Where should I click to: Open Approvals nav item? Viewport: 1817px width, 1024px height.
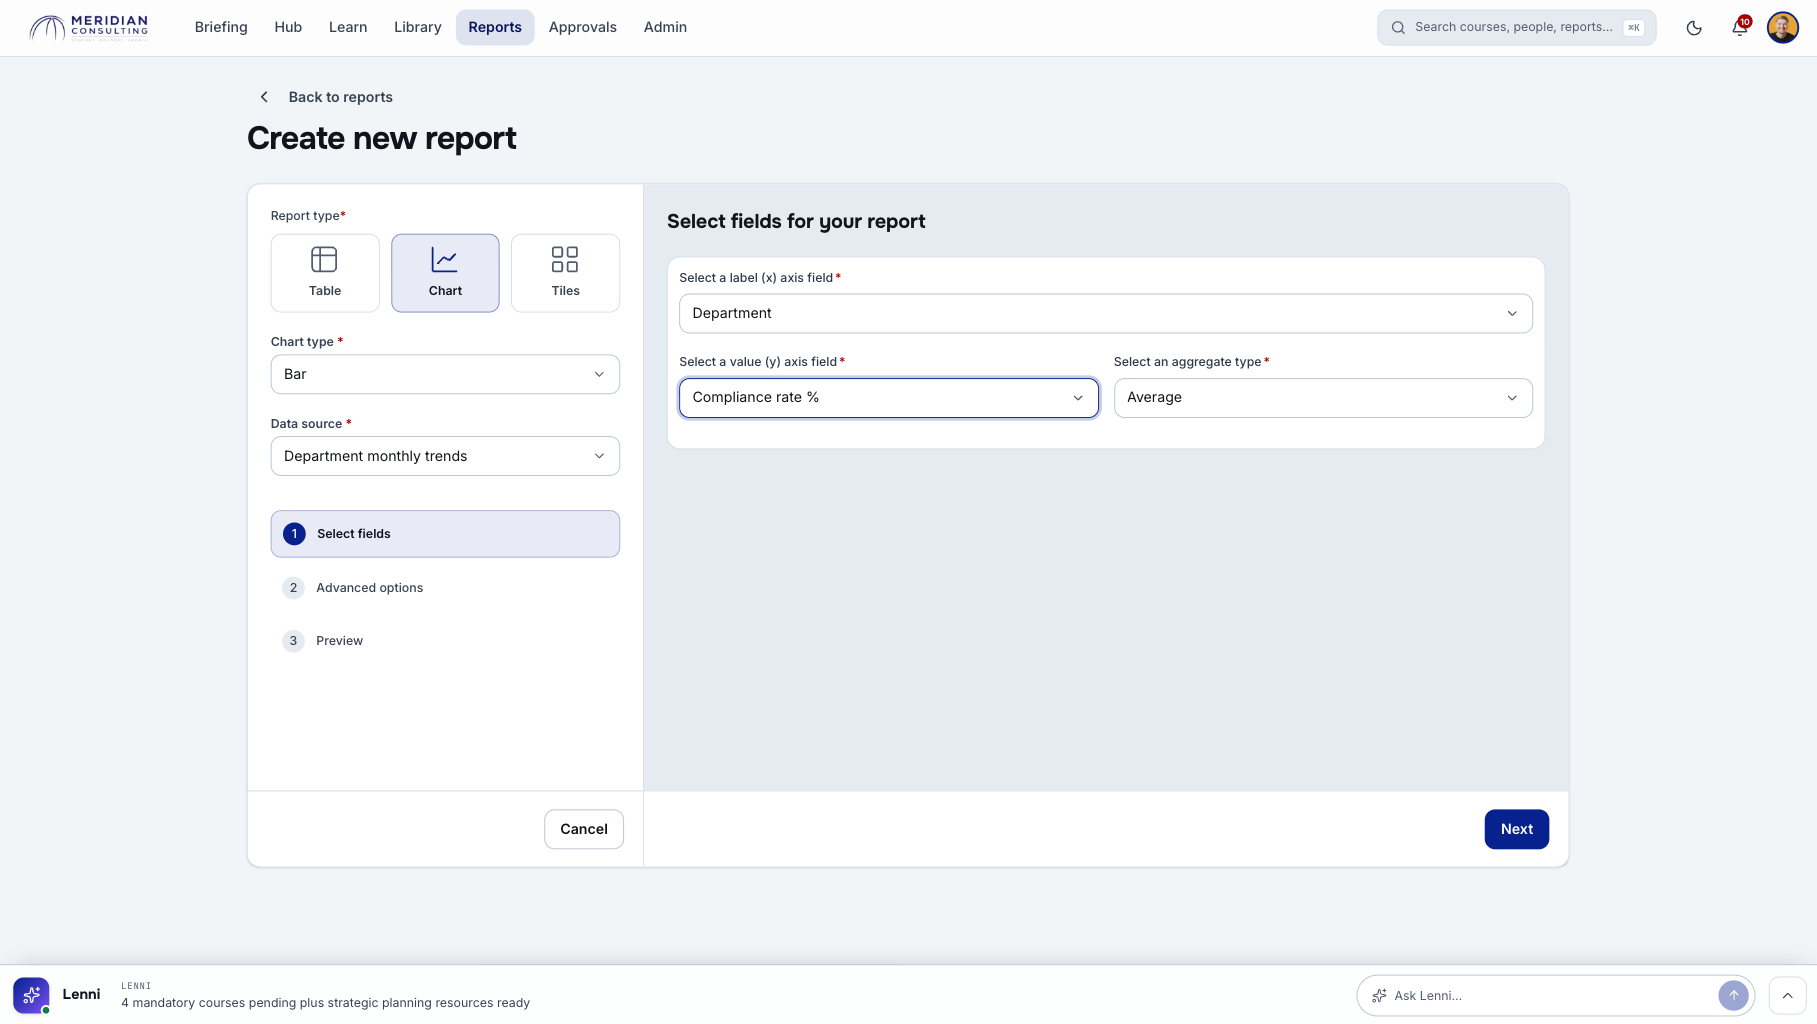(x=582, y=27)
